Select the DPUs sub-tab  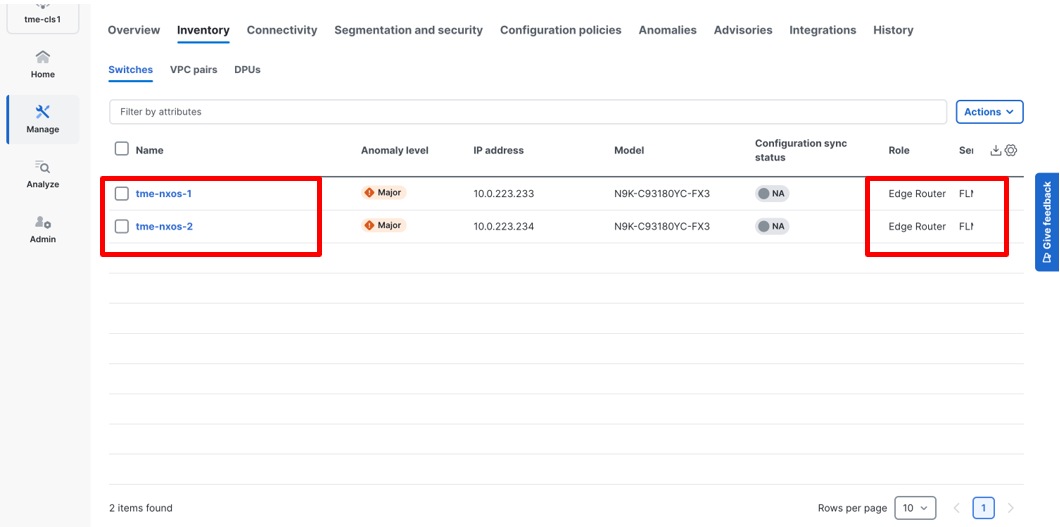pyautogui.click(x=247, y=70)
